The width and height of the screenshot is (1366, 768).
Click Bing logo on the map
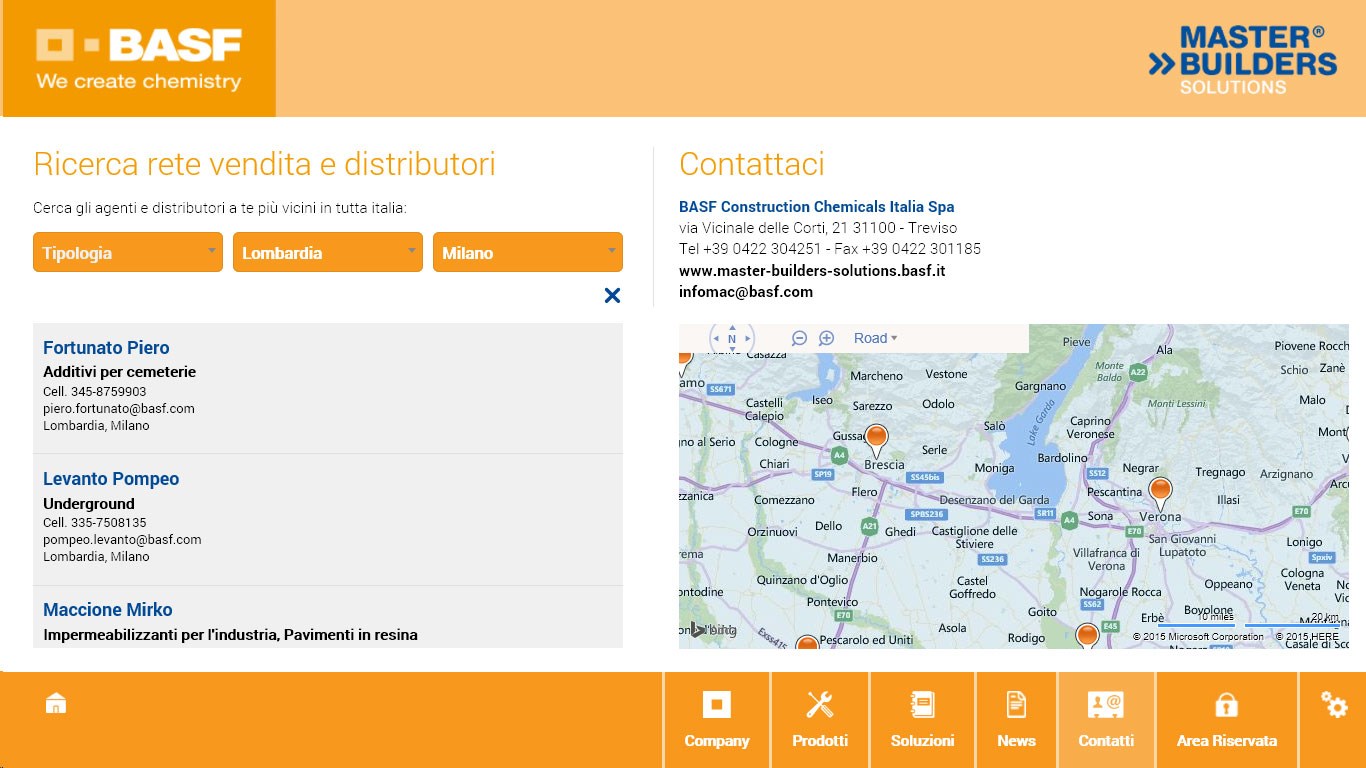(714, 630)
